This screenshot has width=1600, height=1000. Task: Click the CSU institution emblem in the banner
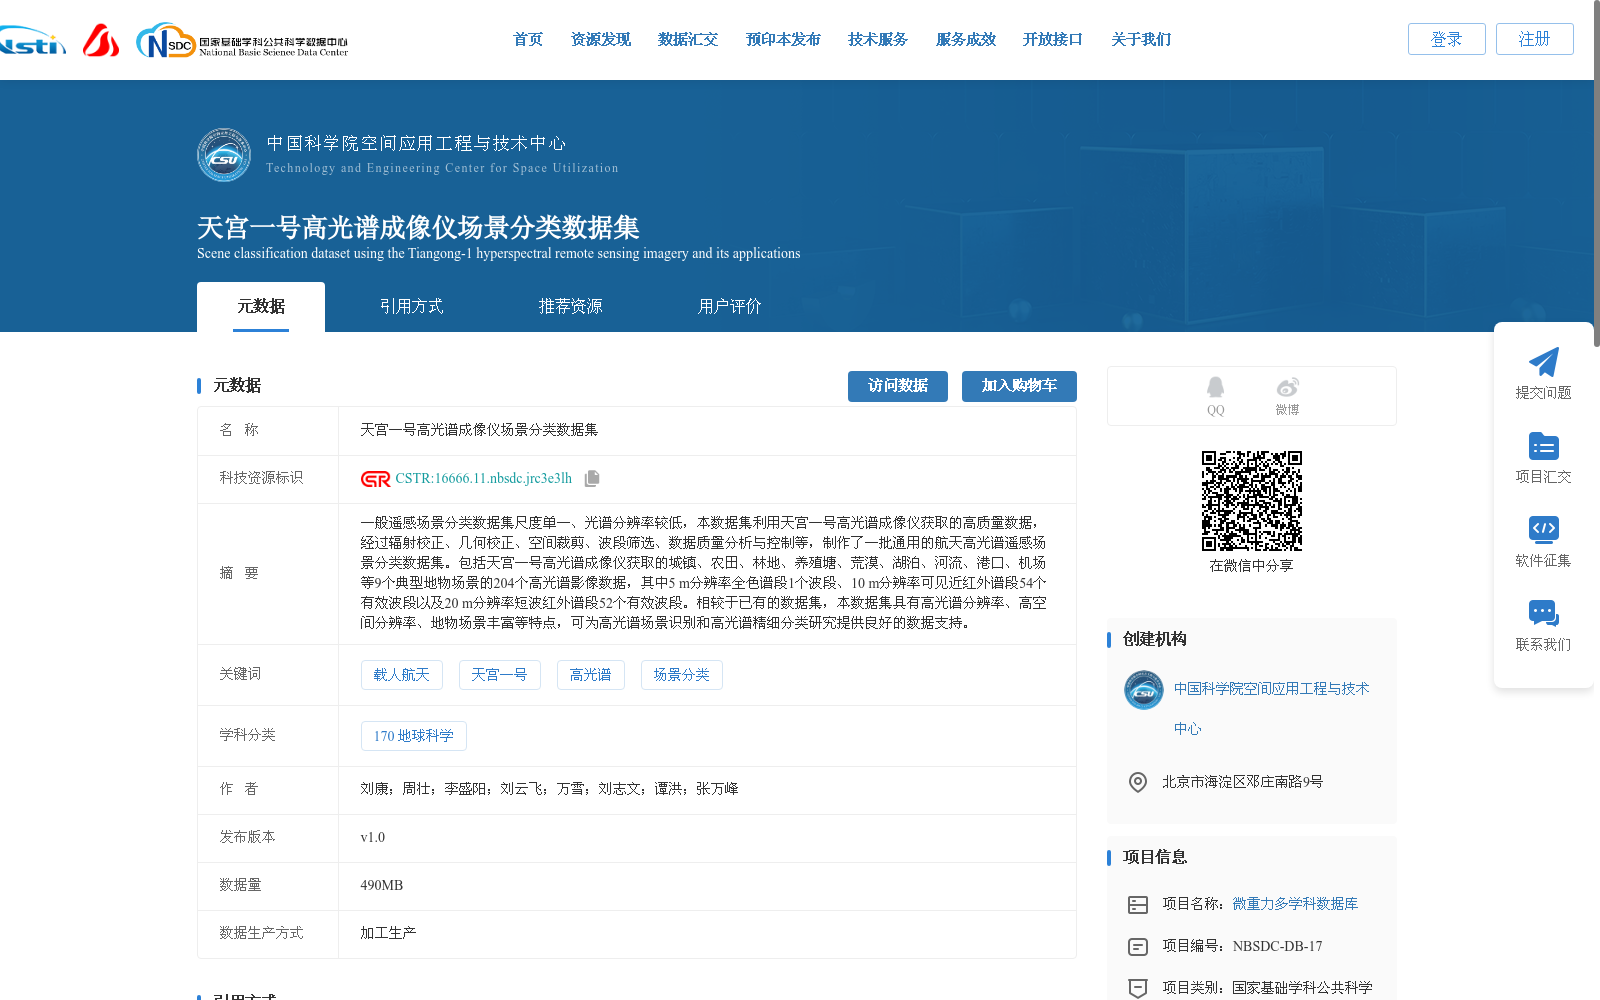pyautogui.click(x=224, y=155)
